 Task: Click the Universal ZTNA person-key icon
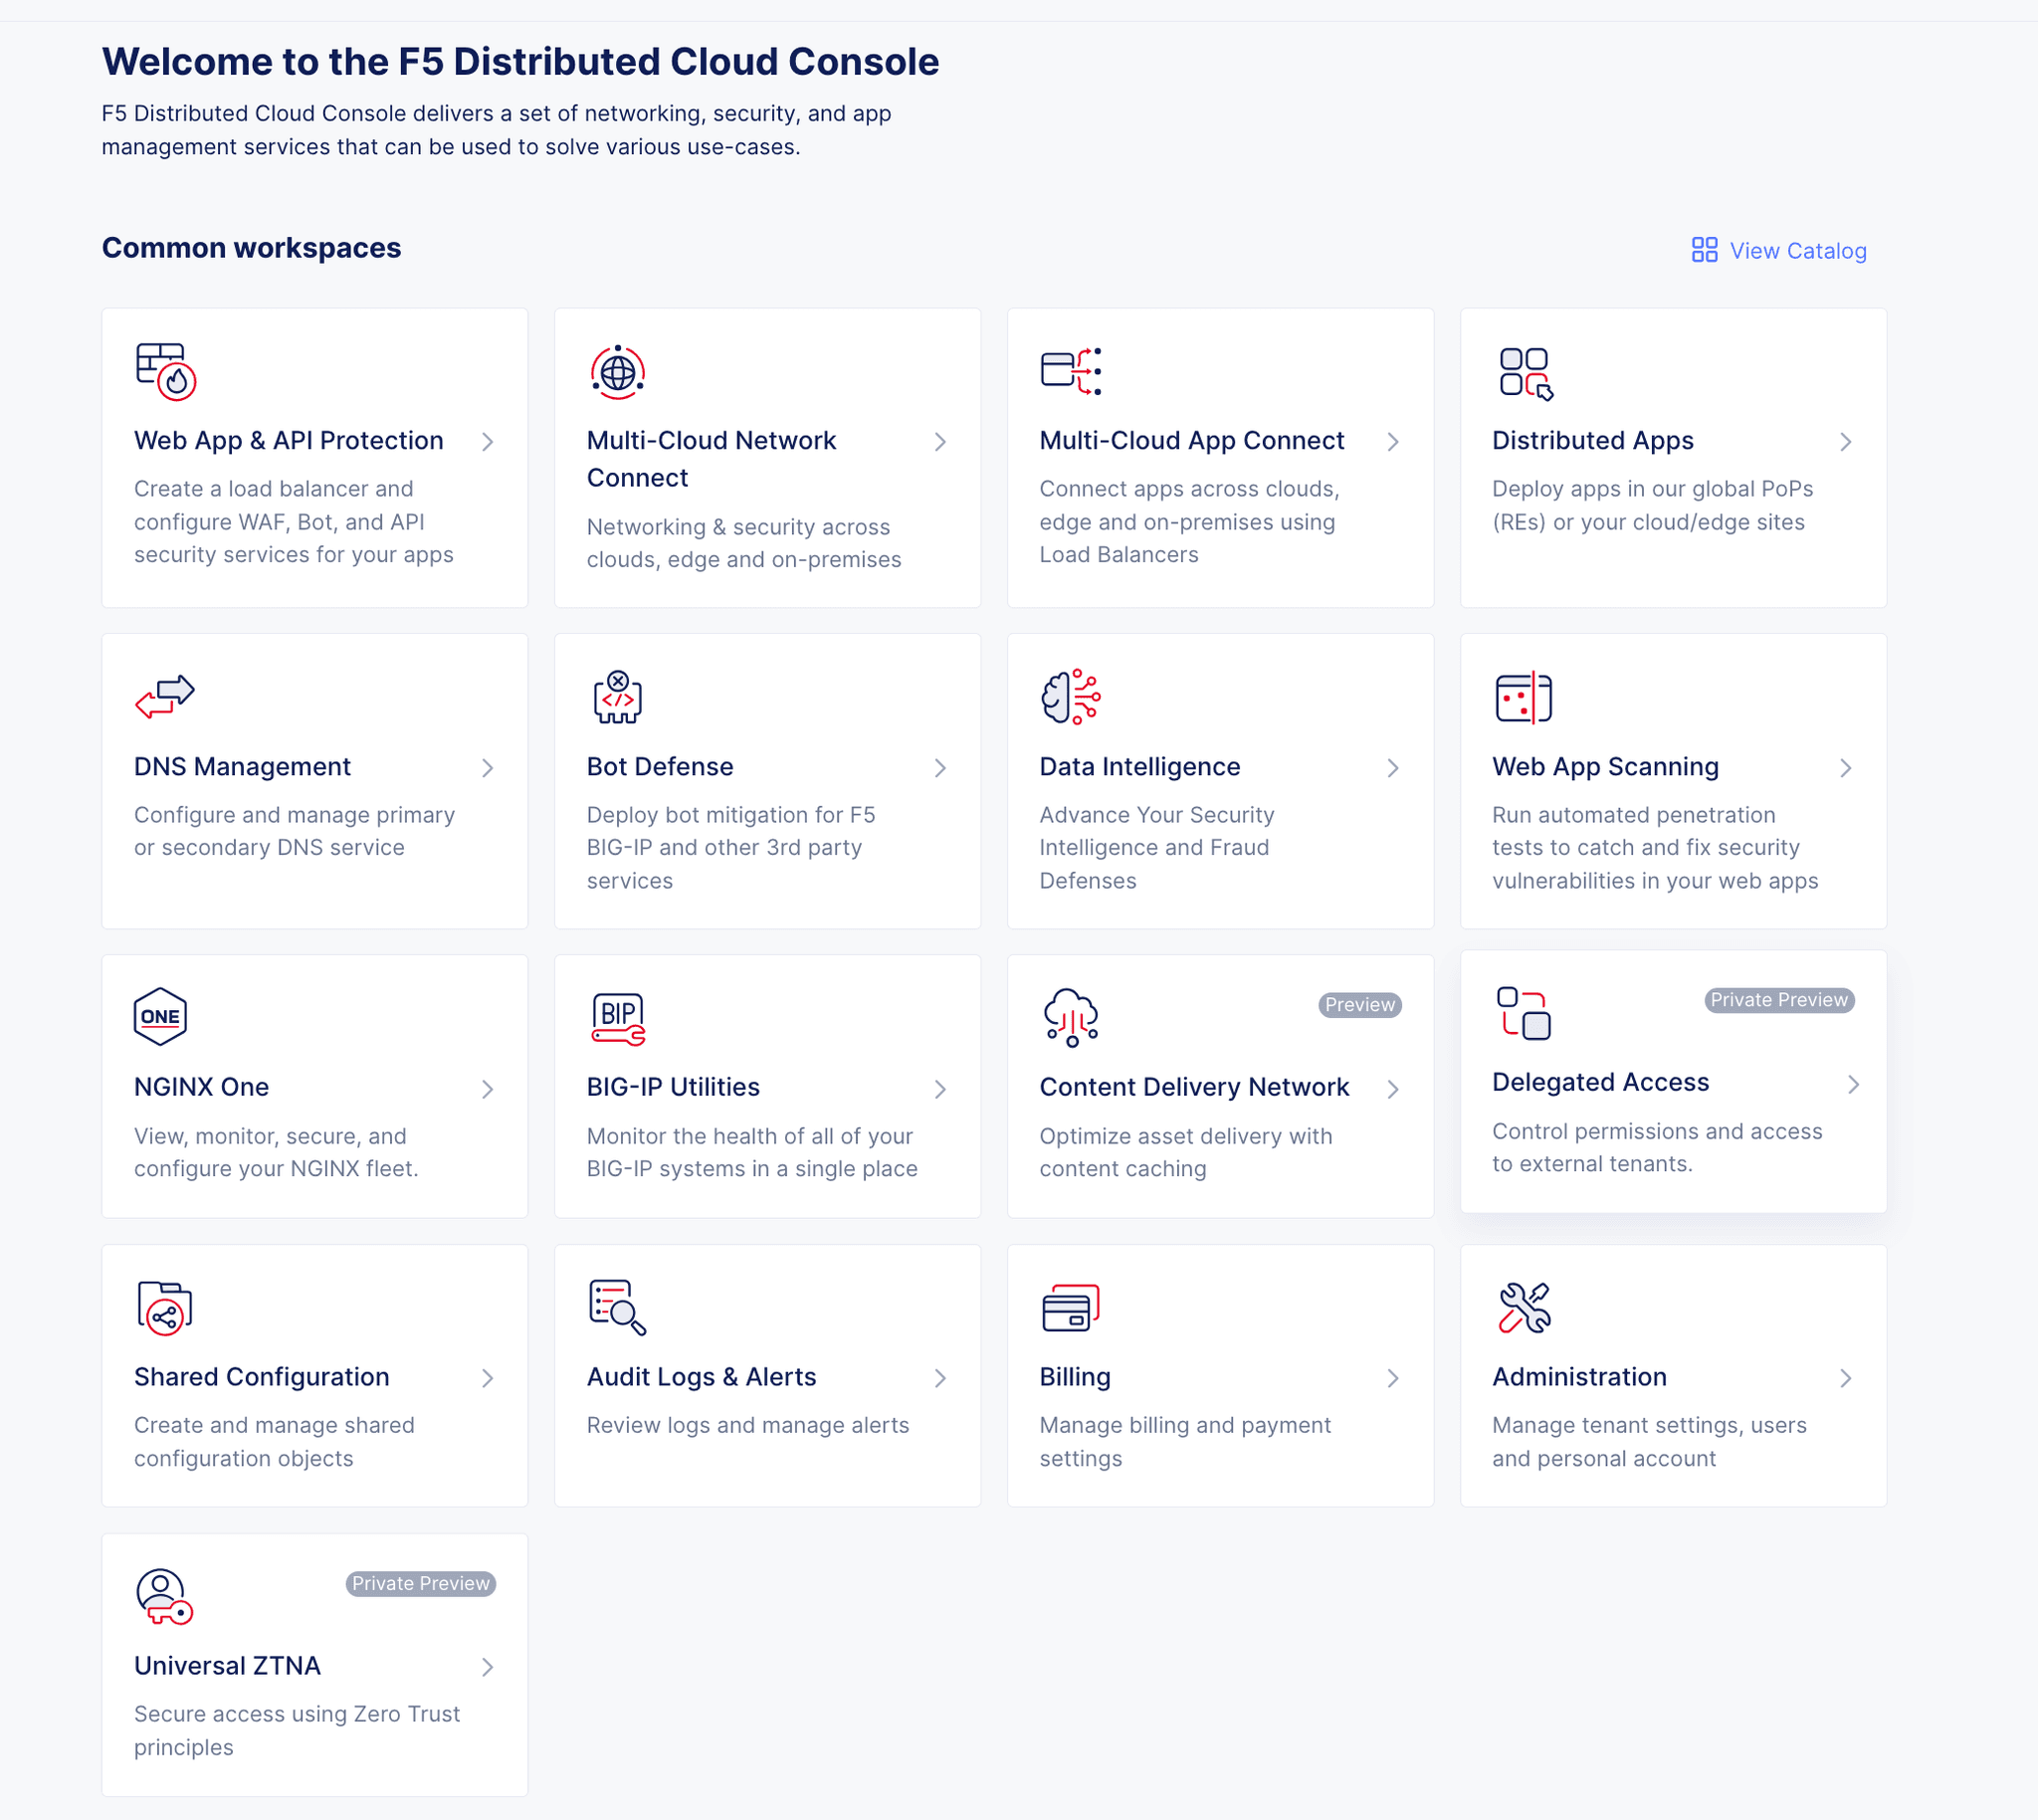[x=161, y=1597]
